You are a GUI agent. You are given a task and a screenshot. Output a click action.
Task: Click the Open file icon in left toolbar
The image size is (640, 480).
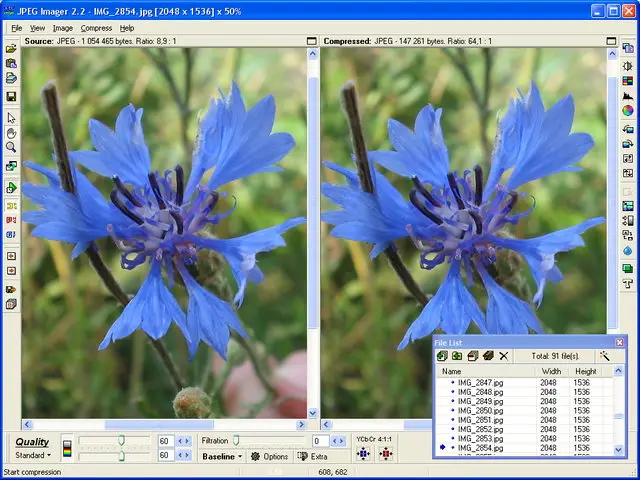tap(11, 48)
